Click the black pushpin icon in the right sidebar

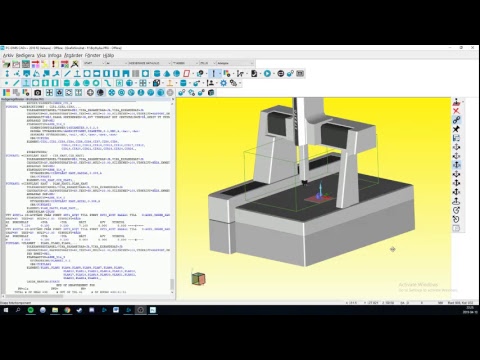(456, 129)
